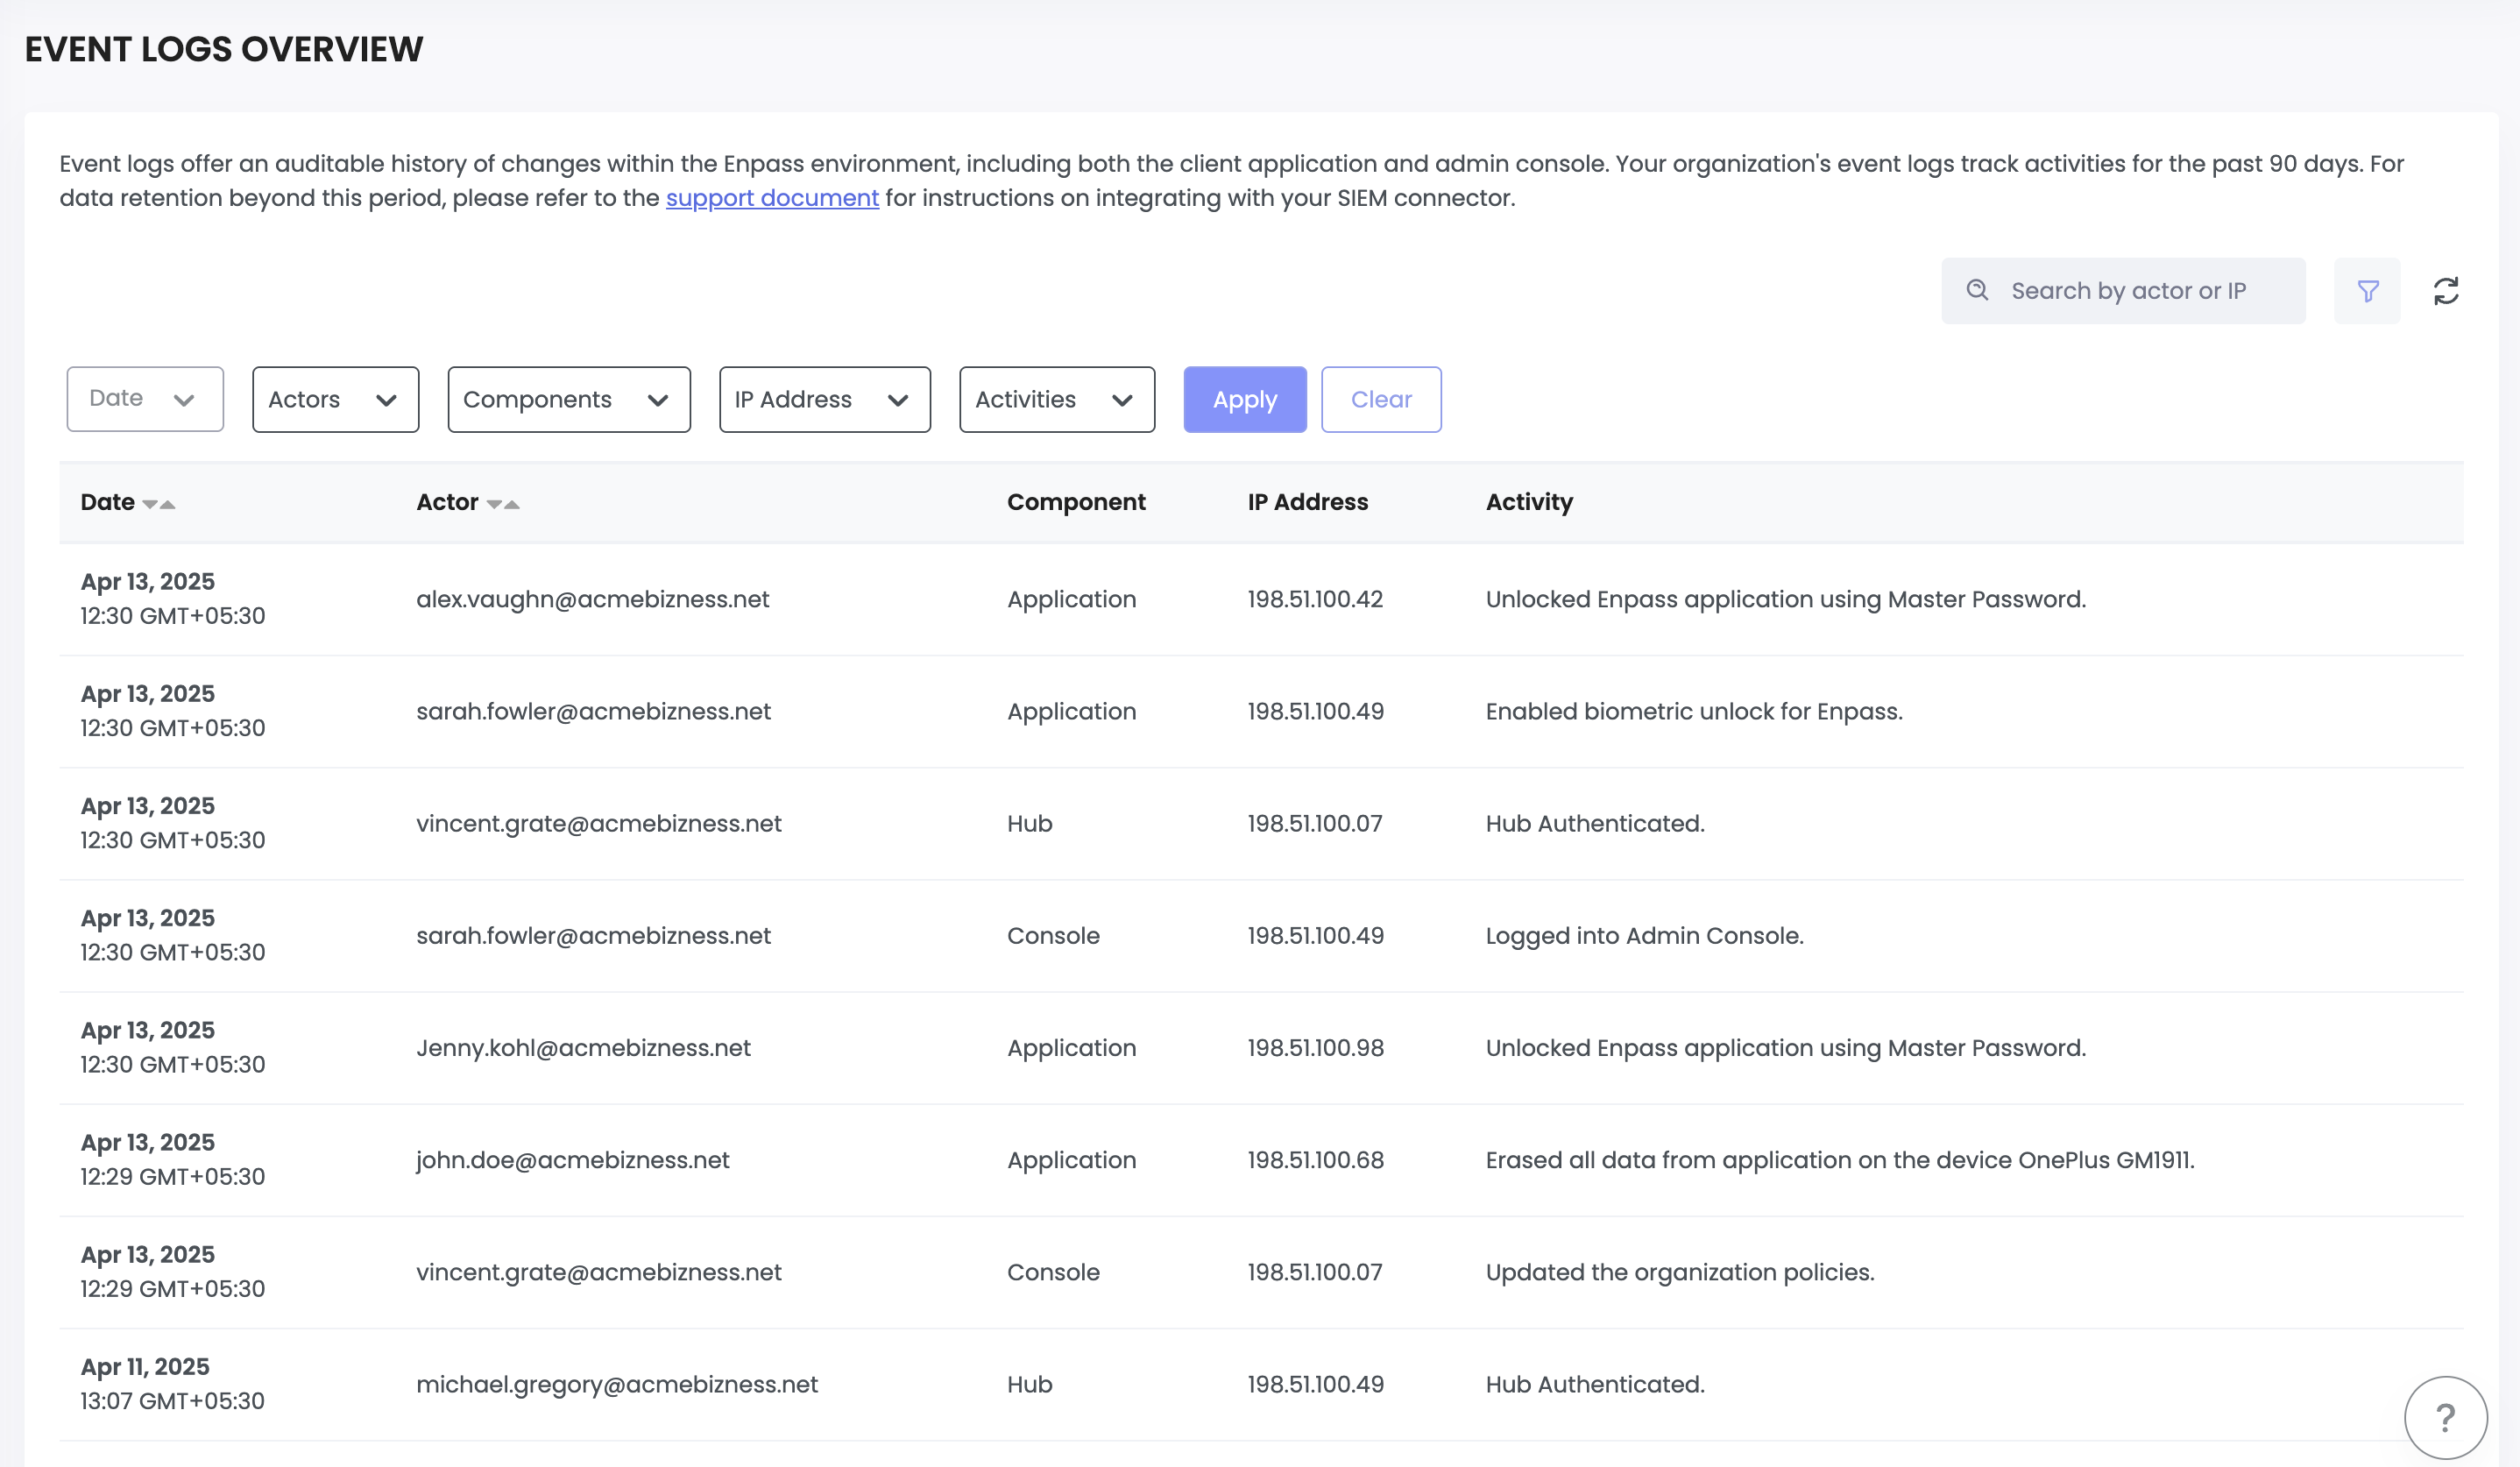Click the Apr 11, 2025 13:07 date cell

pos(173,1384)
